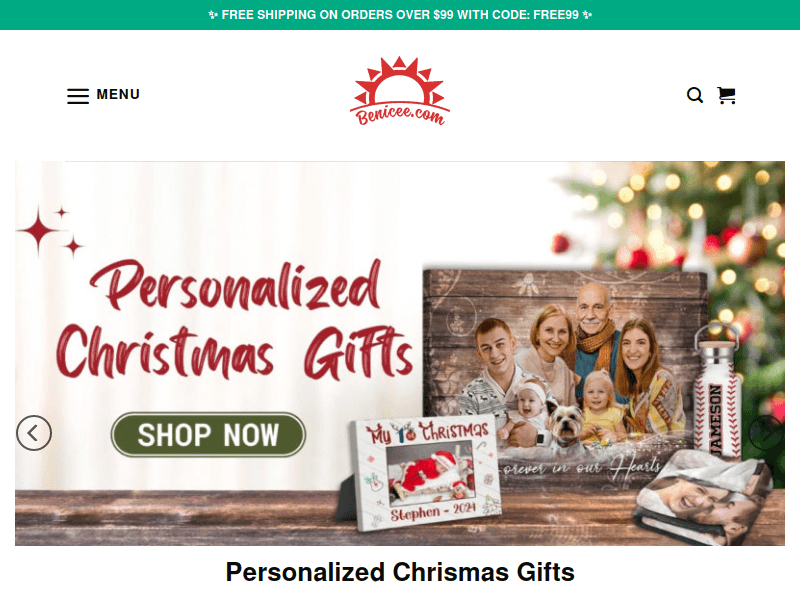Click the red script Personalized Christmas Gifts text
This screenshot has height=600, width=800.
234,320
